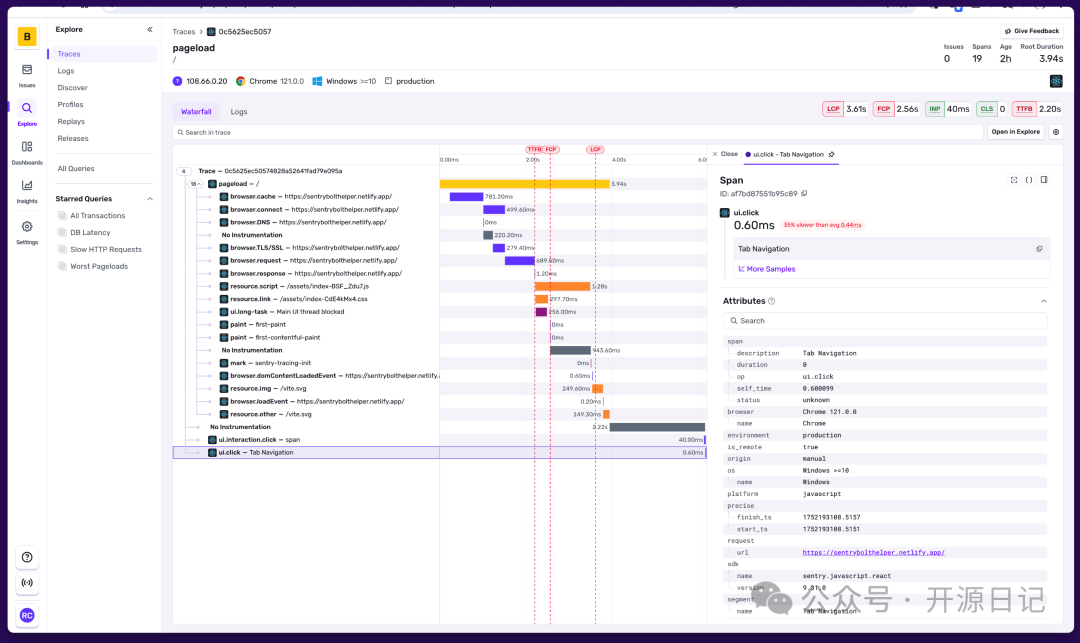Image resolution: width=1080 pixels, height=643 pixels.
Task: Open Slow HTTP Requests starred query
Action: click(x=104, y=249)
